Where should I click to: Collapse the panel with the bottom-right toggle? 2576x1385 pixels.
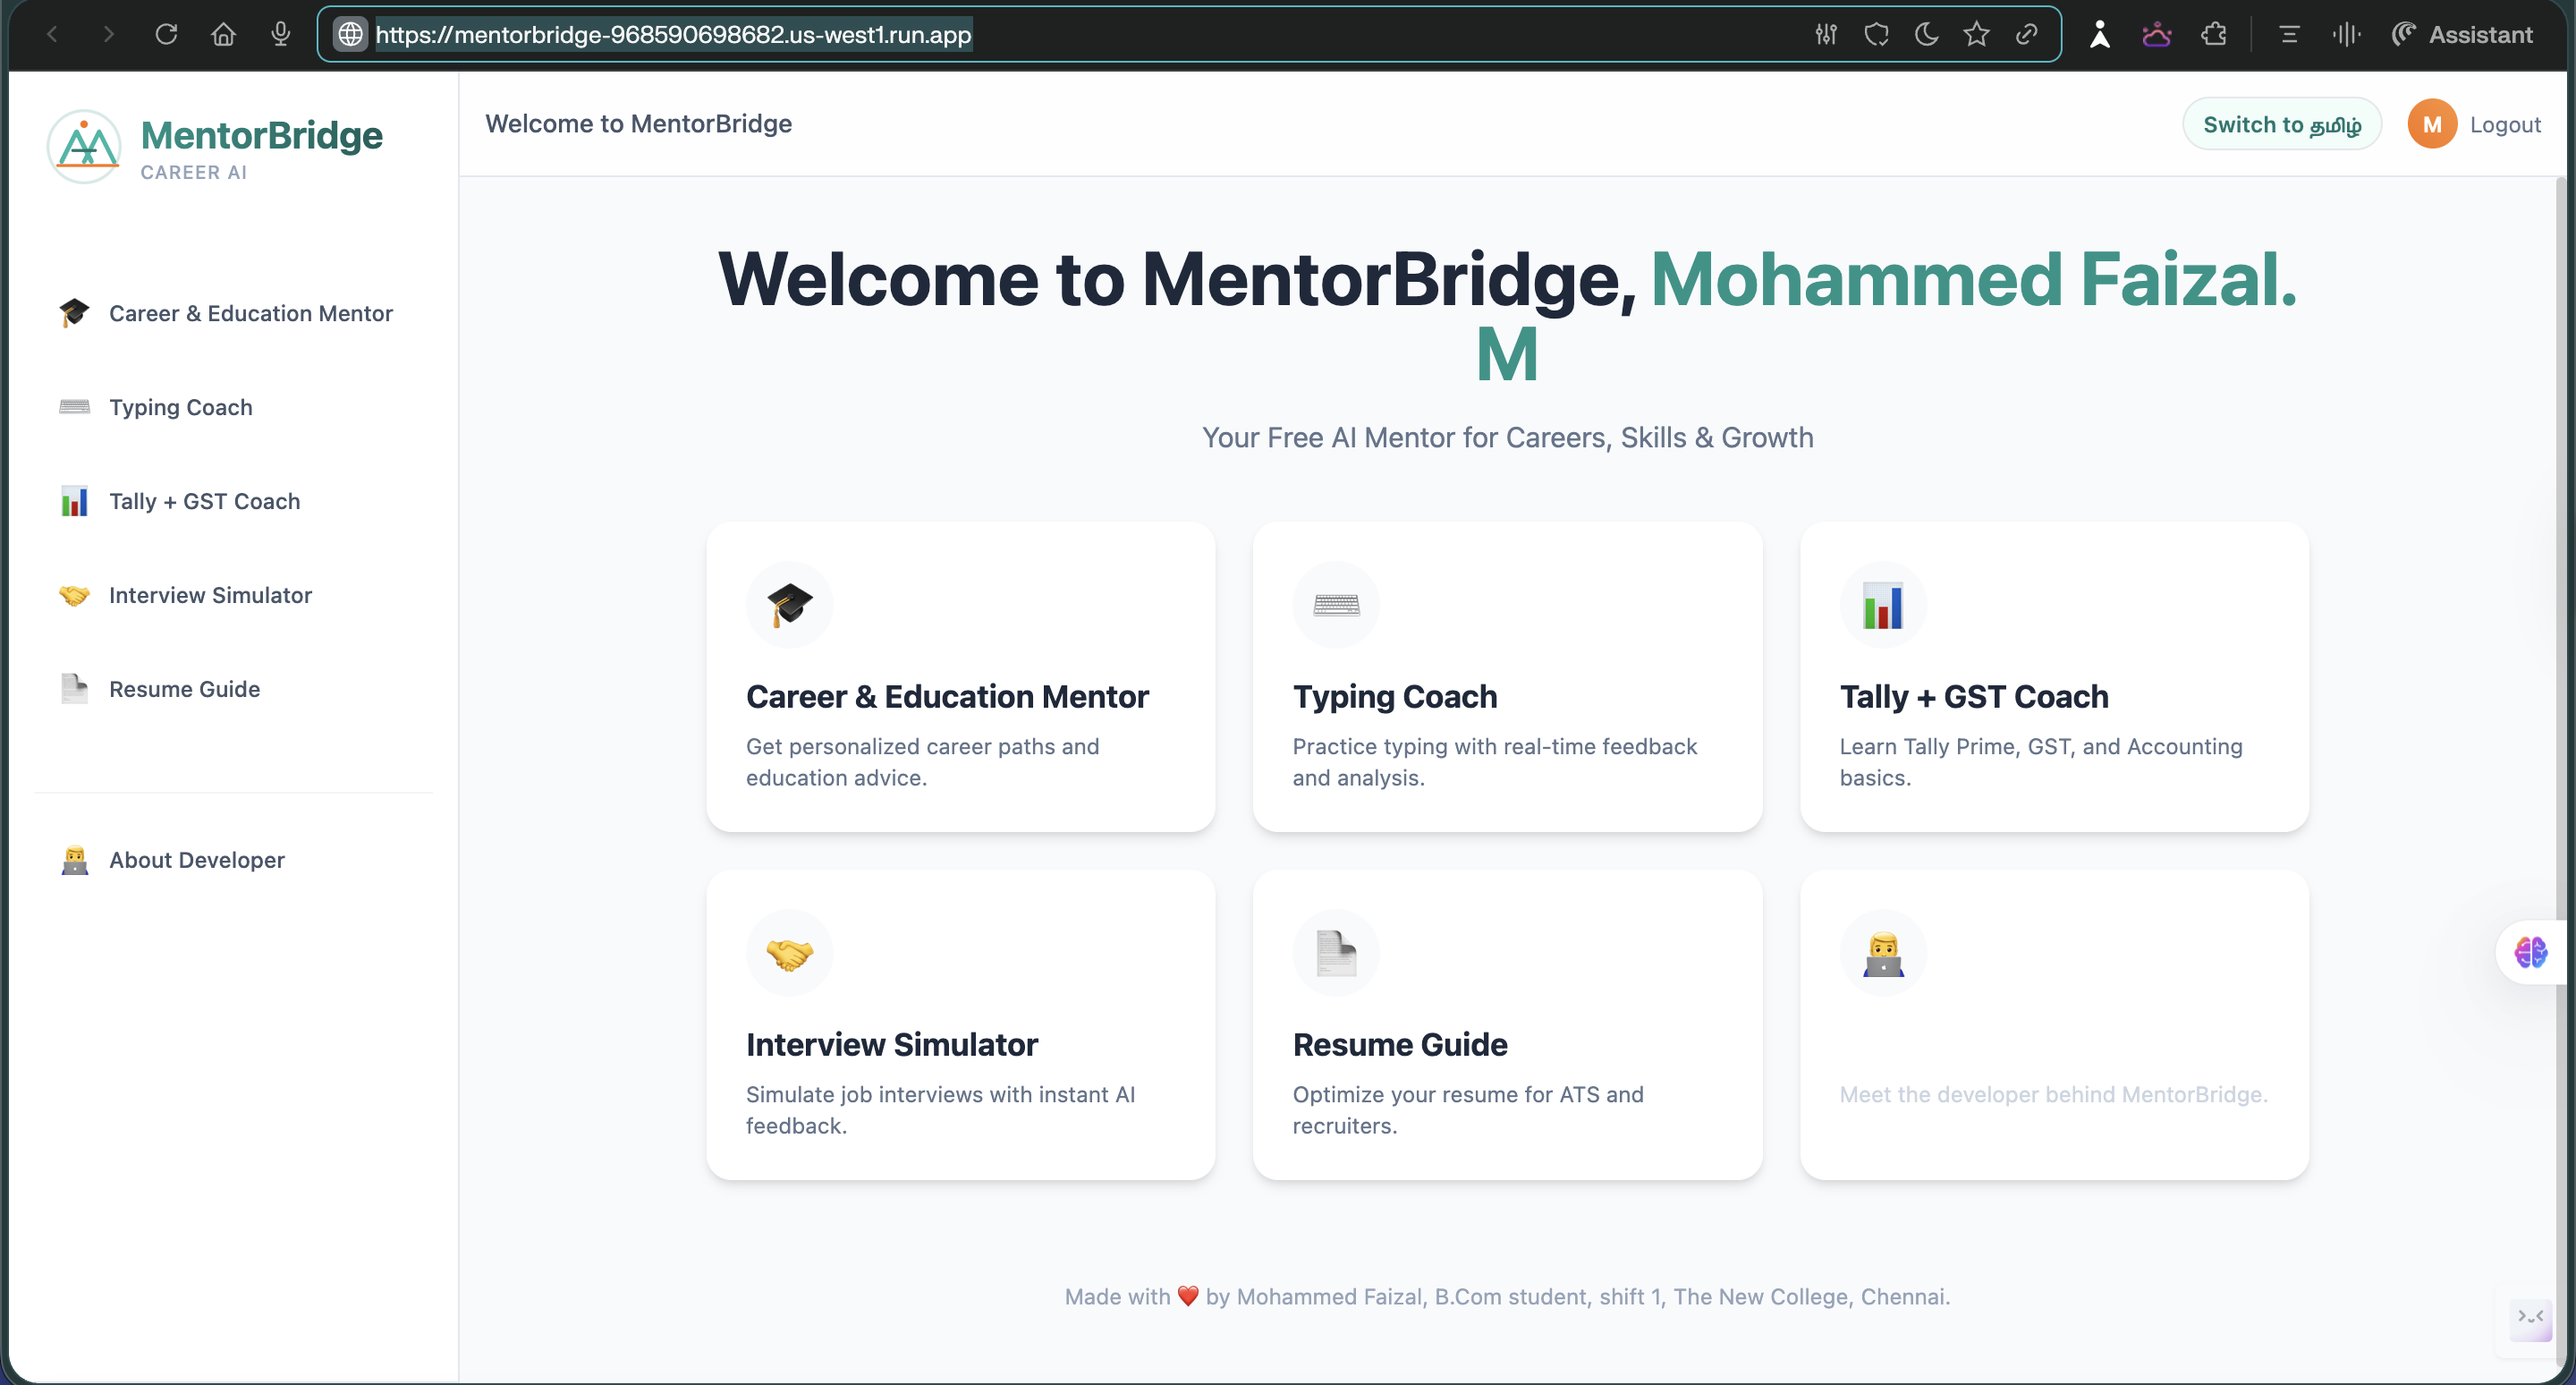2532,1318
